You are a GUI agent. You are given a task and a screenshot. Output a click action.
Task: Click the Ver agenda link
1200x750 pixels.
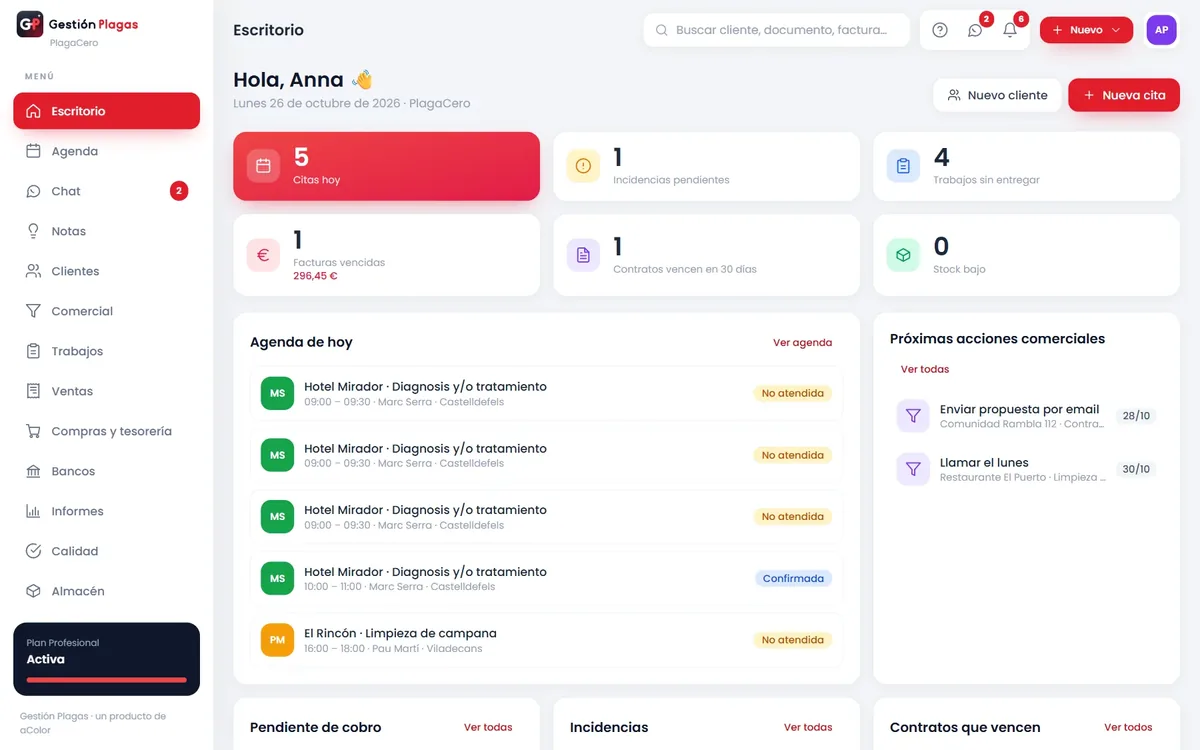tap(802, 343)
